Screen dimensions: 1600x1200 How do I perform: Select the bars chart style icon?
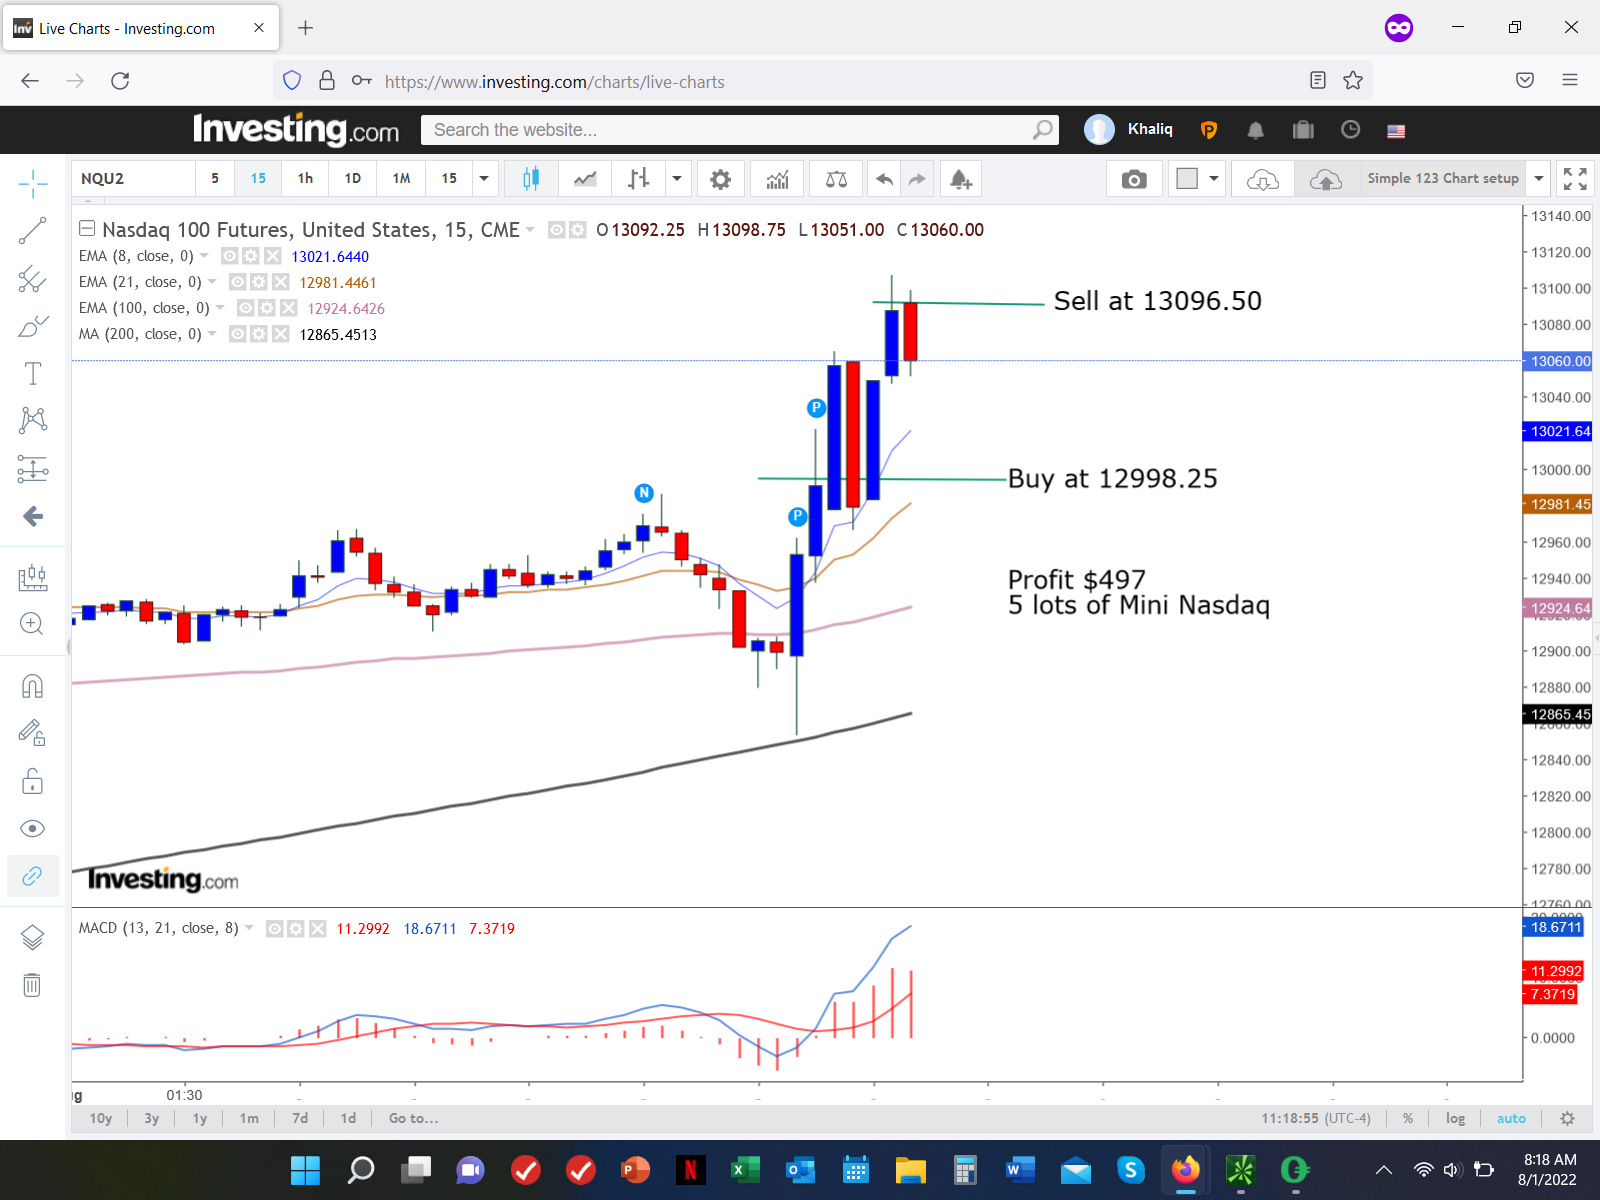click(x=639, y=179)
